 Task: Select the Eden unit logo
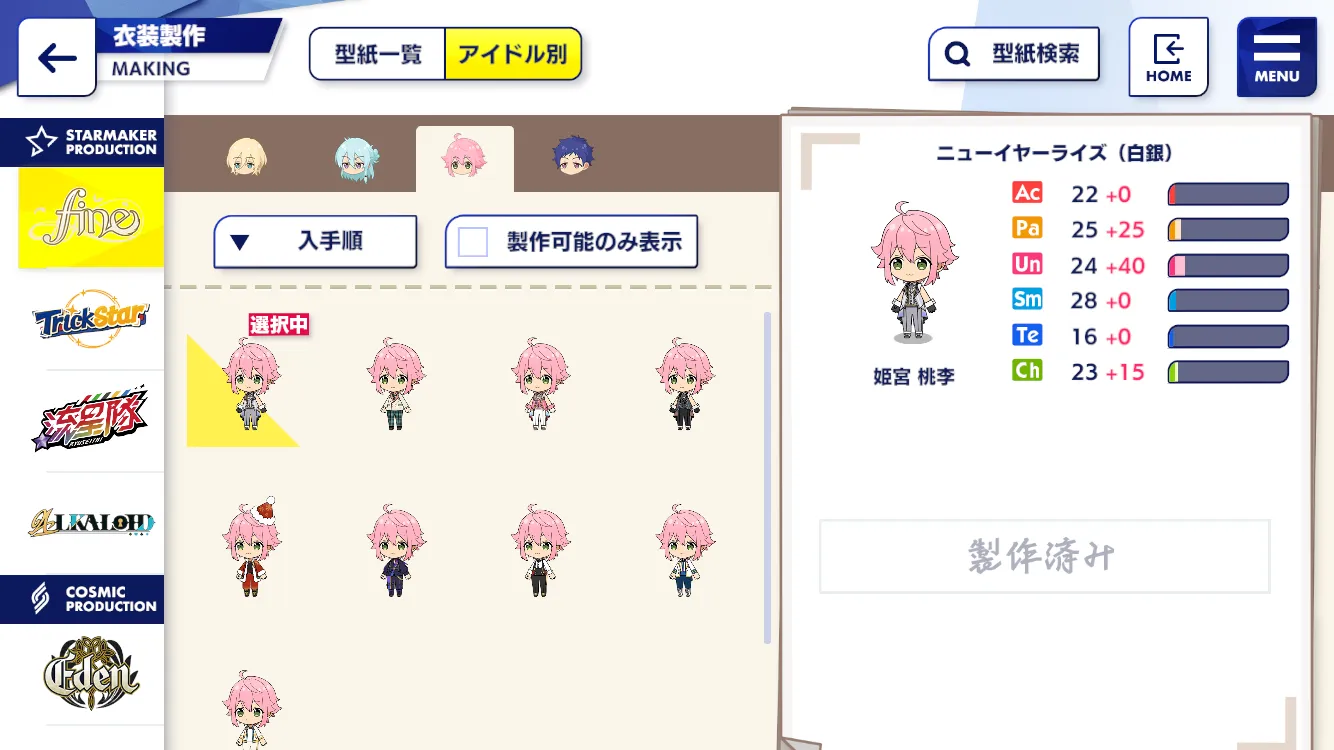pyautogui.click(x=91, y=673)
